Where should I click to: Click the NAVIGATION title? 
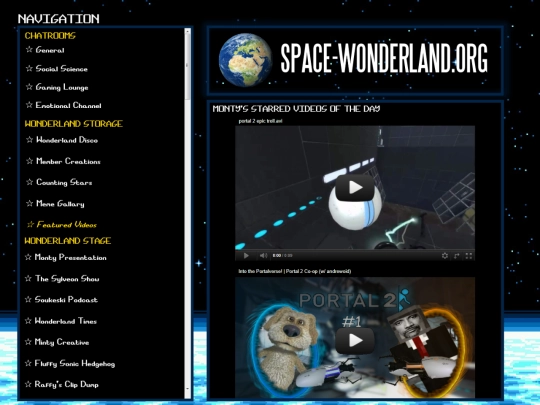[x=59, y=19]
